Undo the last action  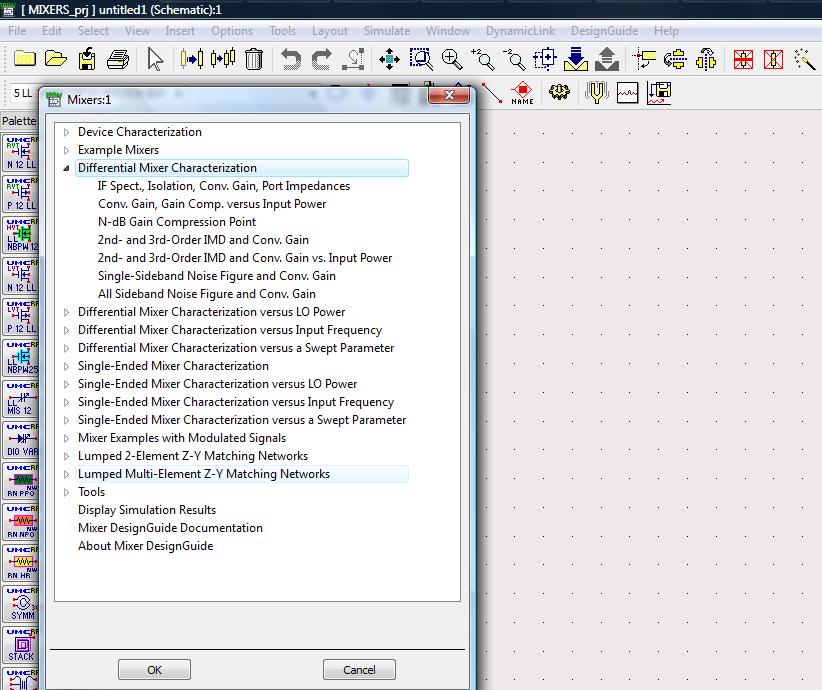(x=290, y=59)
